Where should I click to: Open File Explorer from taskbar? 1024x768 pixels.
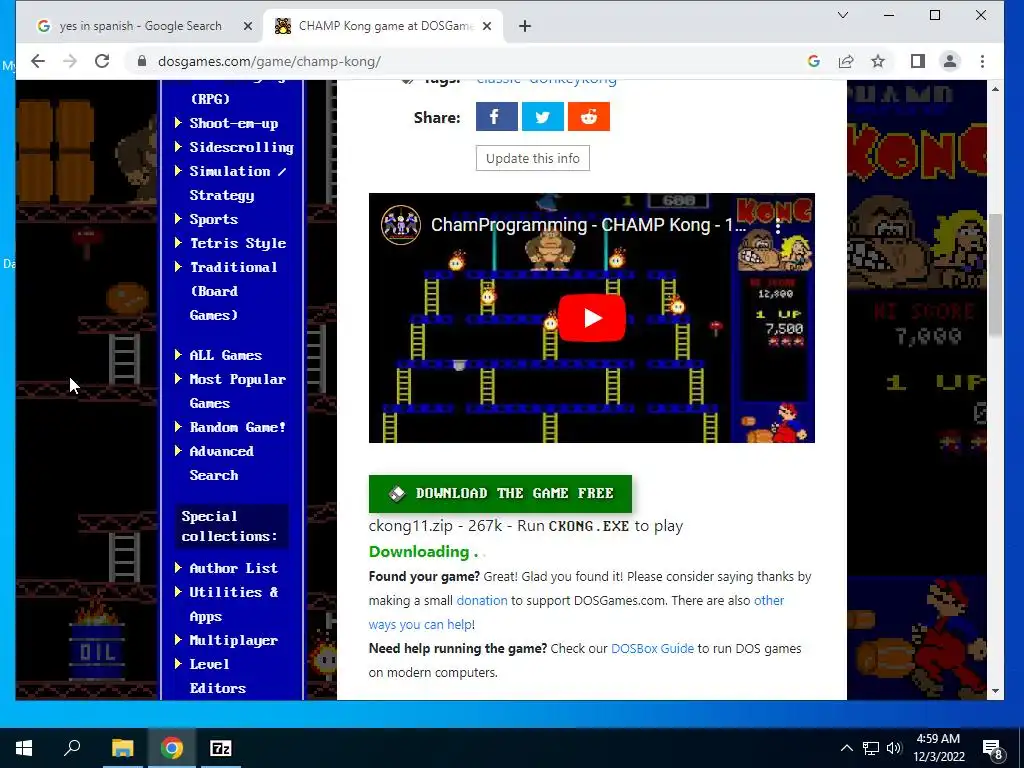(122, 748)
